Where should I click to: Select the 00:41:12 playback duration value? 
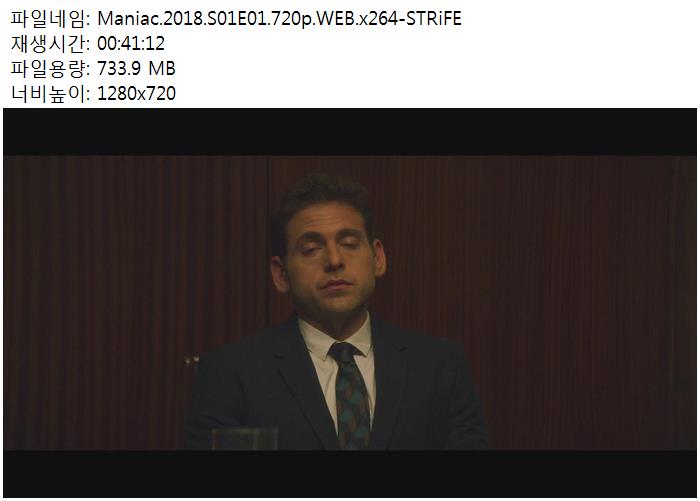[131, 43]
